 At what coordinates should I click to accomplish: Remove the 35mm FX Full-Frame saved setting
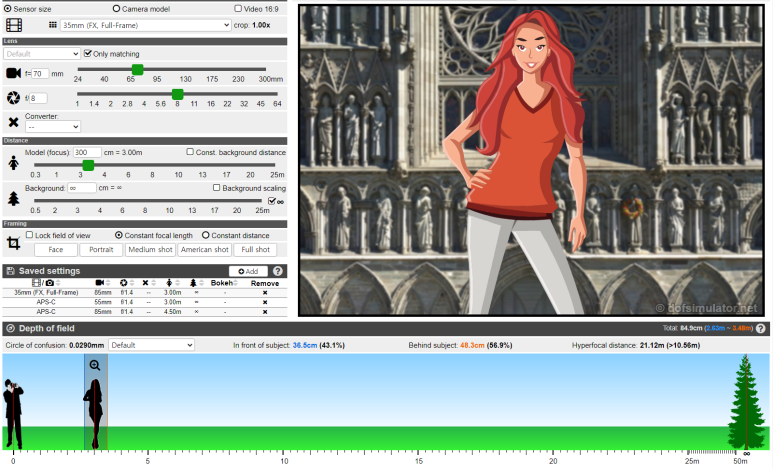click(265, 292)
